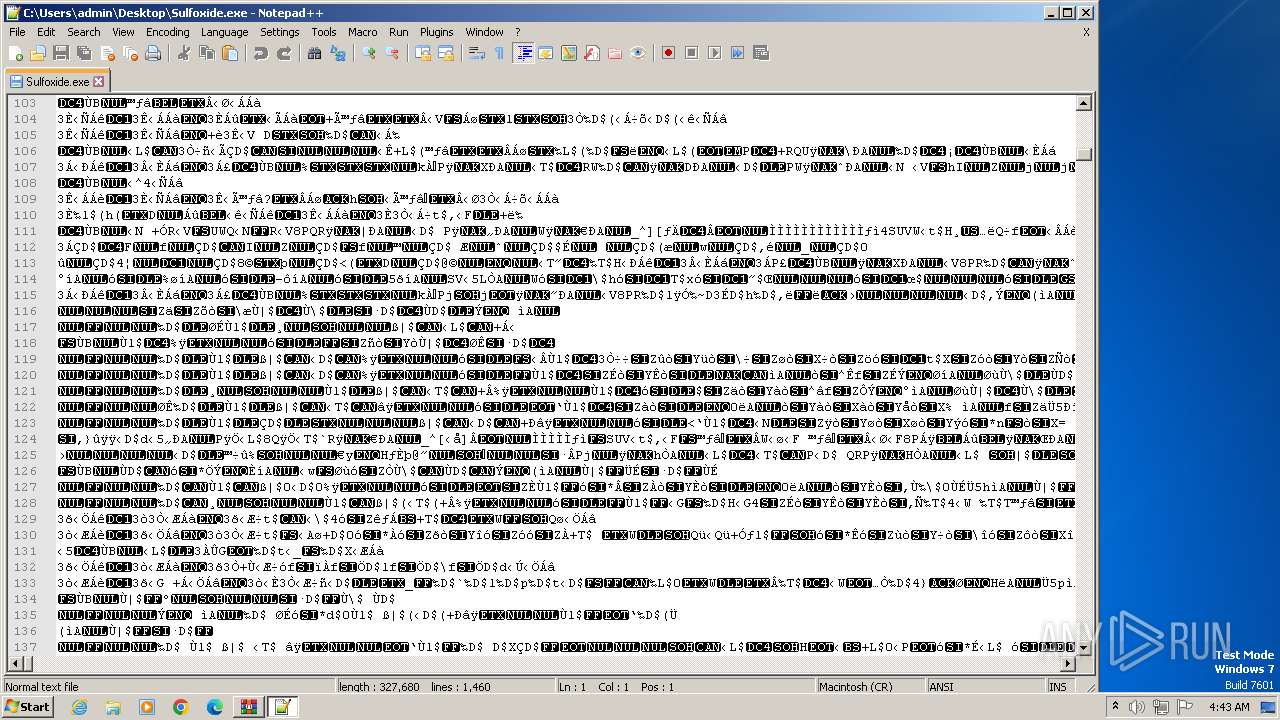Toggle the indent guide toolbar button
Screen dimensions: 1280x720
[x=523, y=53]
